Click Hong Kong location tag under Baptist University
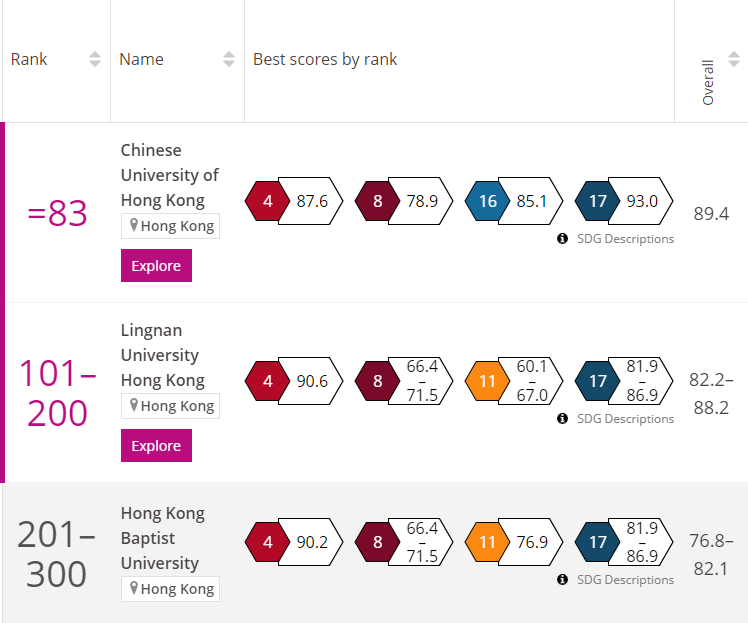748x623 pixels. tap(170, 589)
